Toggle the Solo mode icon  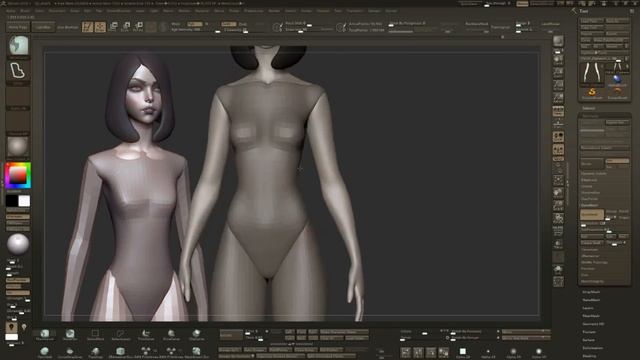558,269
